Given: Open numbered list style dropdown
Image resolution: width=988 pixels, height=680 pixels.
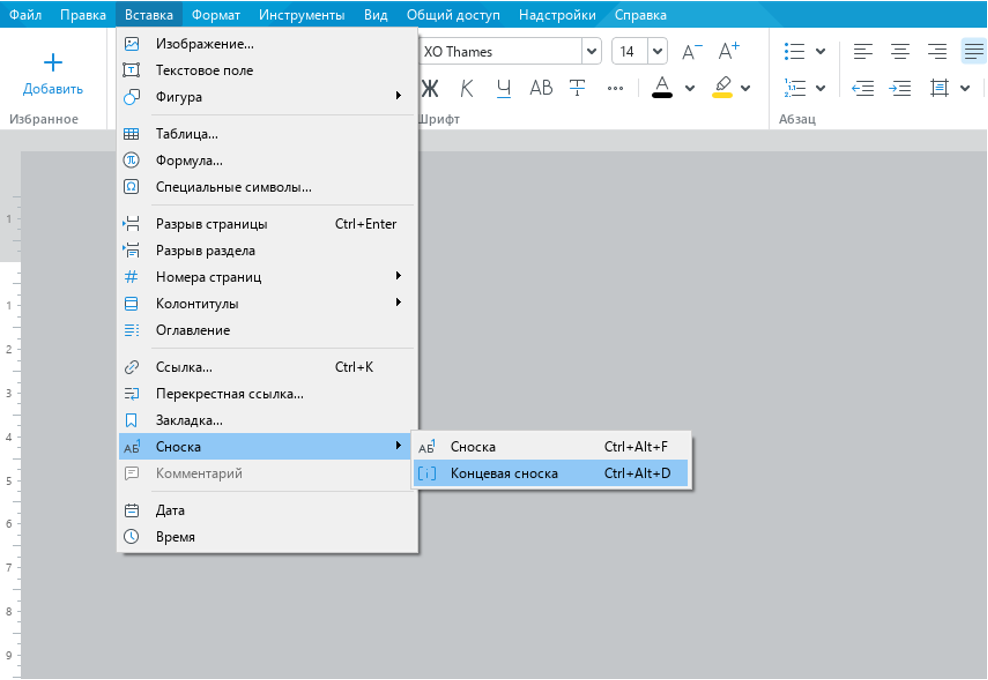Looking at the screenshot, I should point(820,88).
